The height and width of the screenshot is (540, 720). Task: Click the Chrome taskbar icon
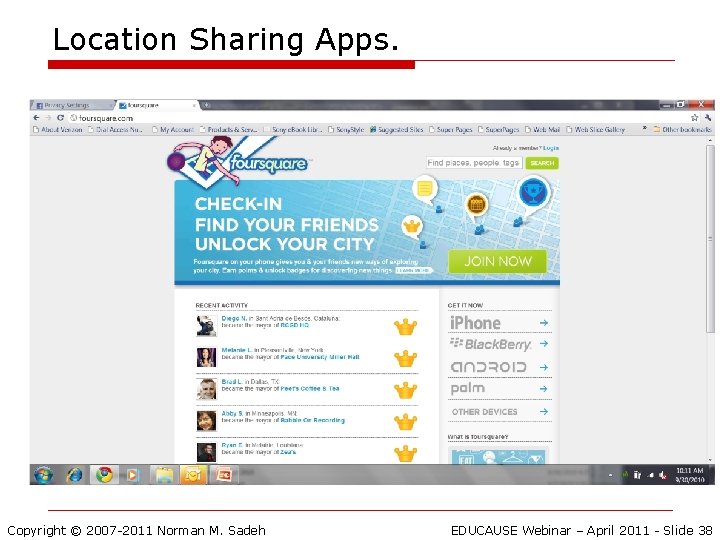[x=104, y=475]
